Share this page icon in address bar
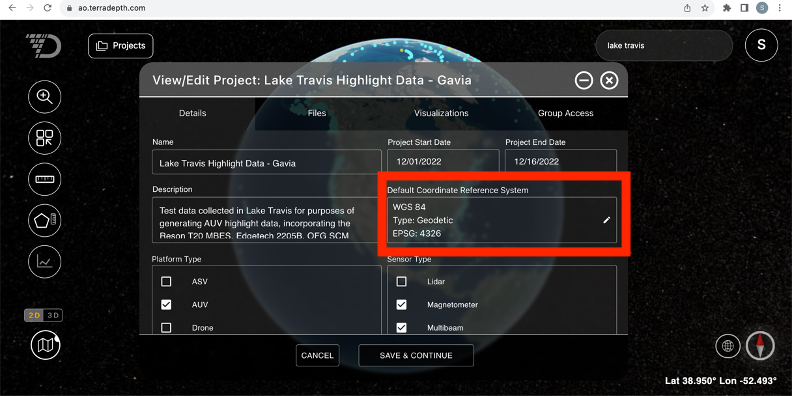792x396 pixels. 687,8
